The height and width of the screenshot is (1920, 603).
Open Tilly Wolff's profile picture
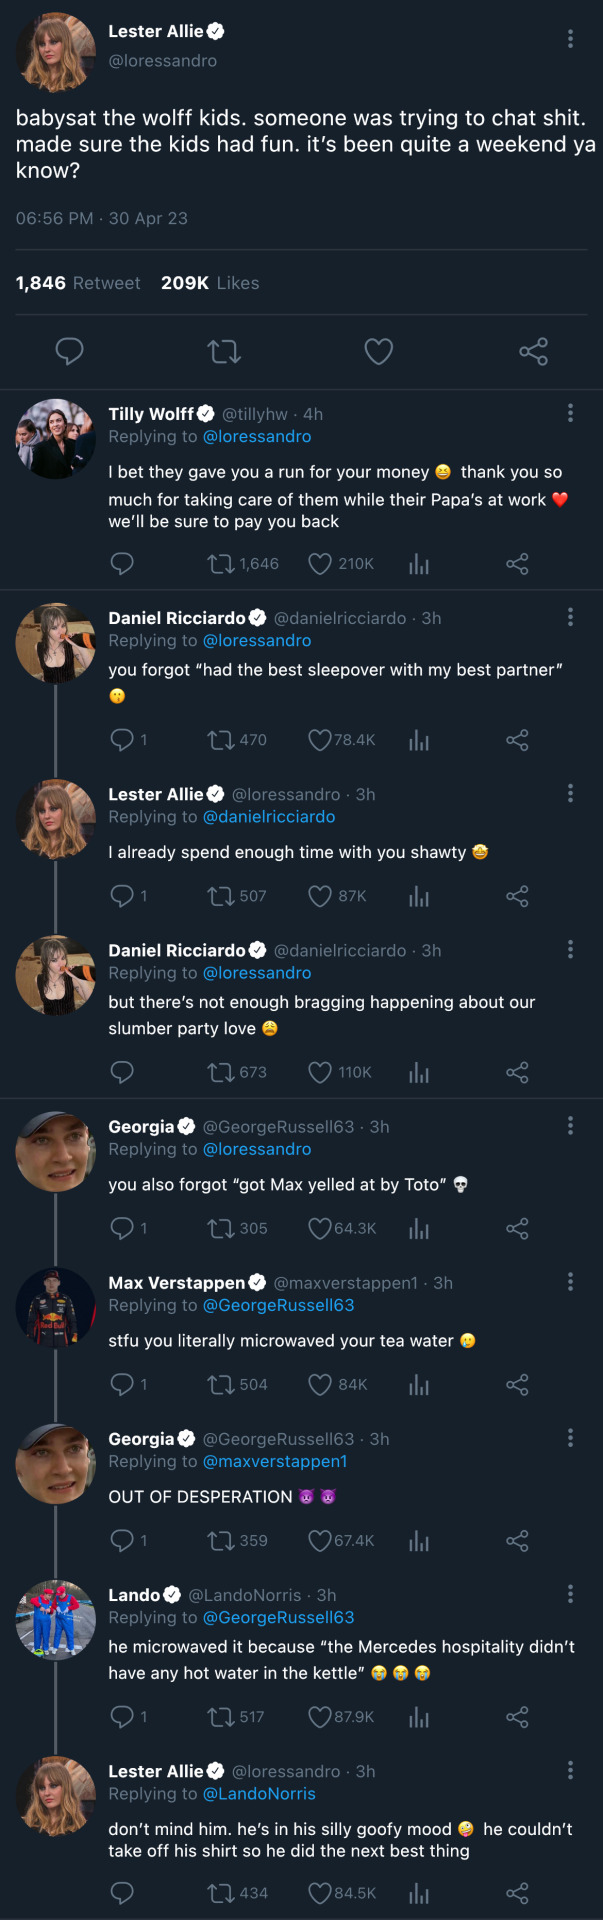click(x=56, y=439)
